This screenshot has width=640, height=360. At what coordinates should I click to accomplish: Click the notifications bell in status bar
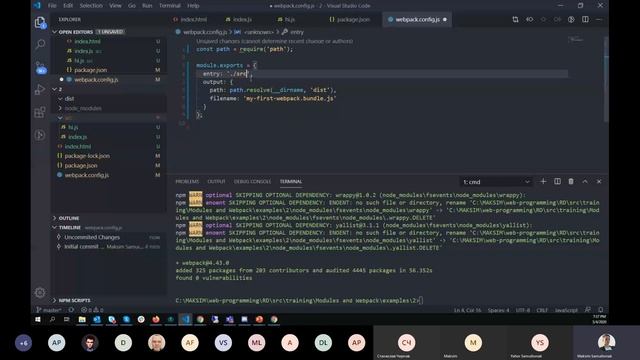(x=601, y=310)
